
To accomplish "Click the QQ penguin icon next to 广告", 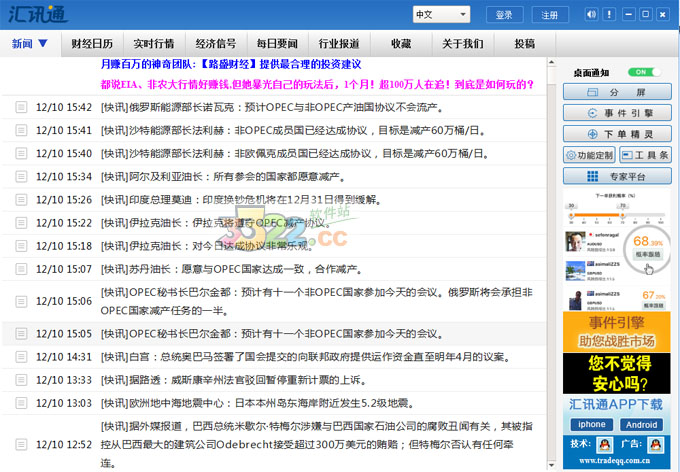I will (x=656, y=443).
